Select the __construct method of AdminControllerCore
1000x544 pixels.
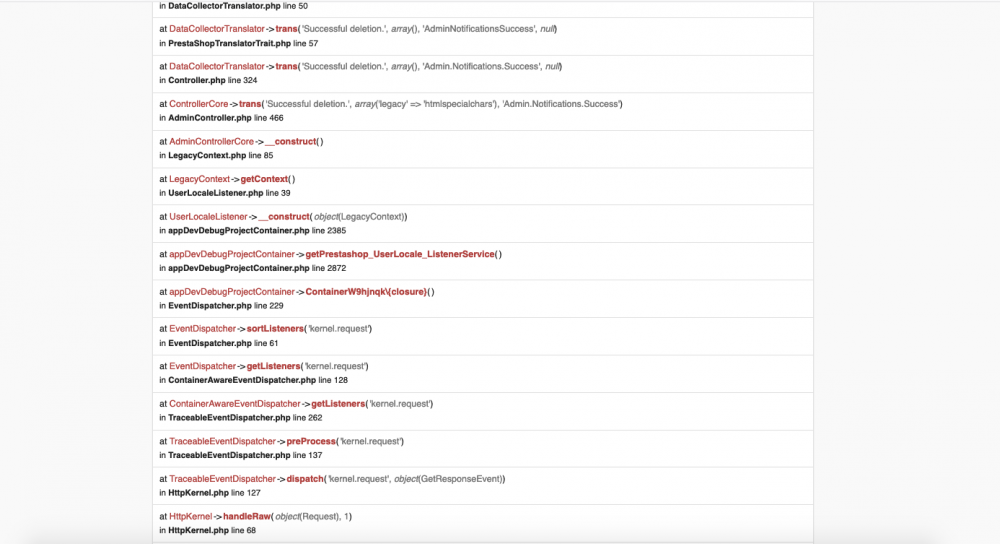click(x=290, y=142)
